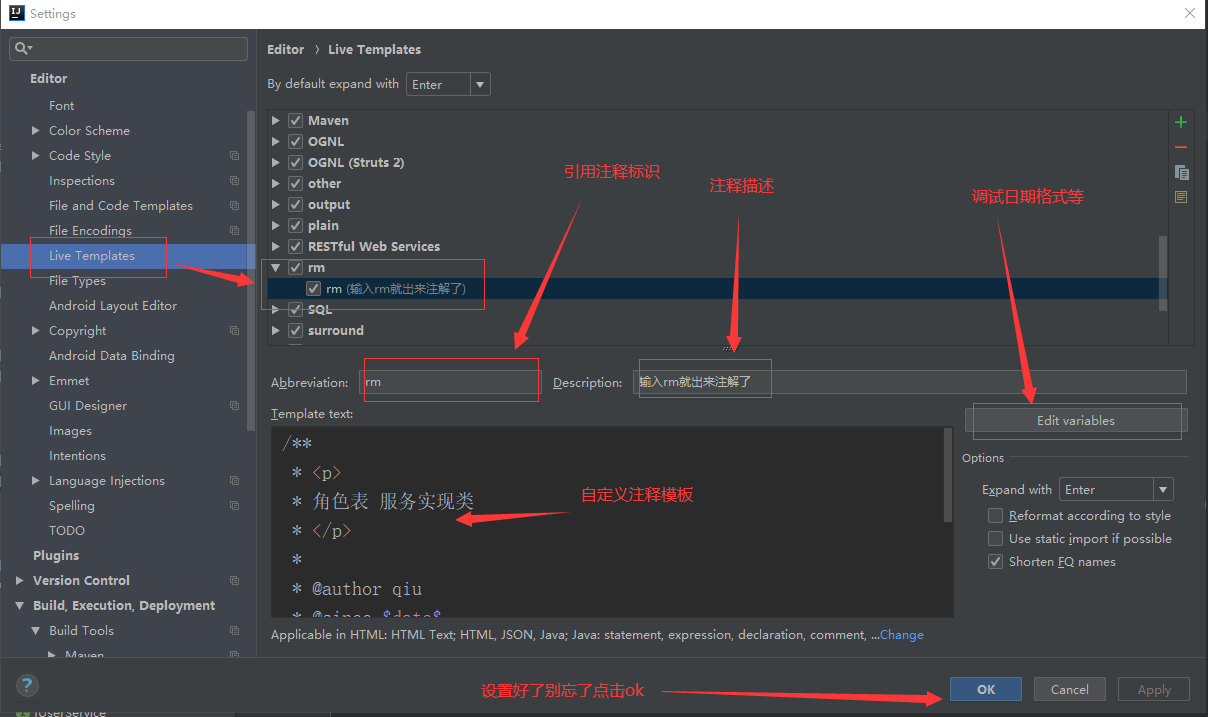
Task: Click the Editor breadcrumb
Action: pos(286,49)
